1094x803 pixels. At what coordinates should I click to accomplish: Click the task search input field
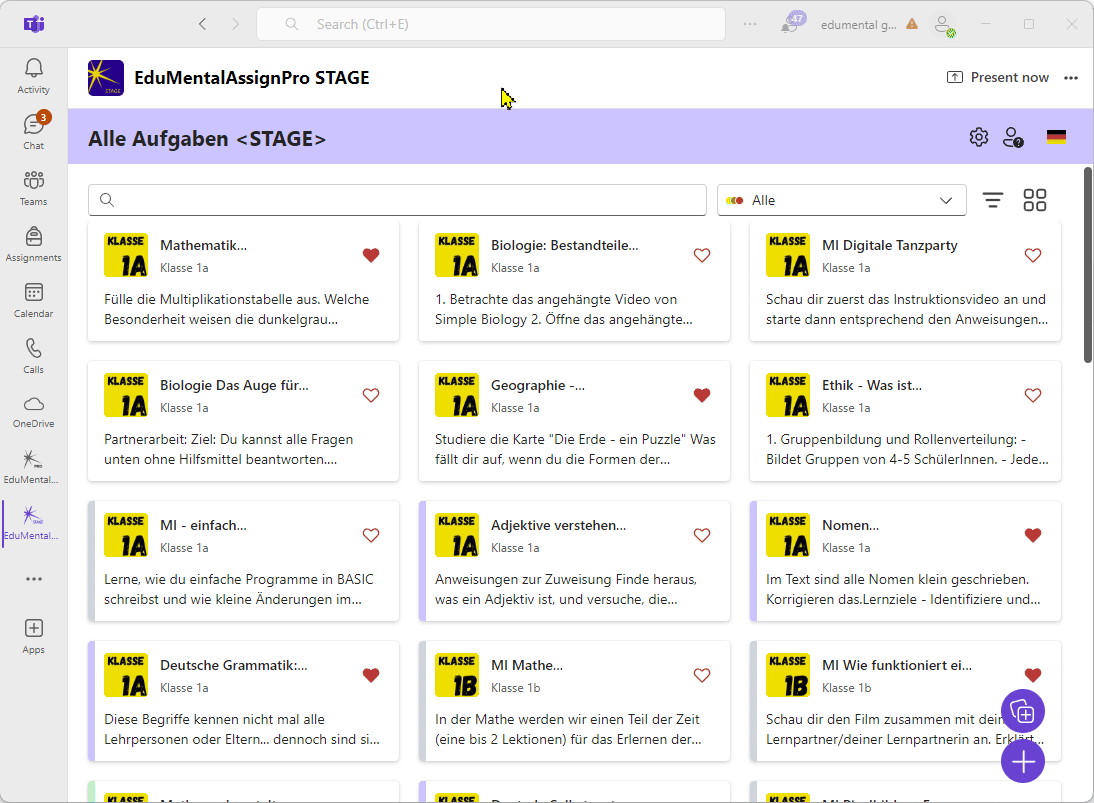397,200
